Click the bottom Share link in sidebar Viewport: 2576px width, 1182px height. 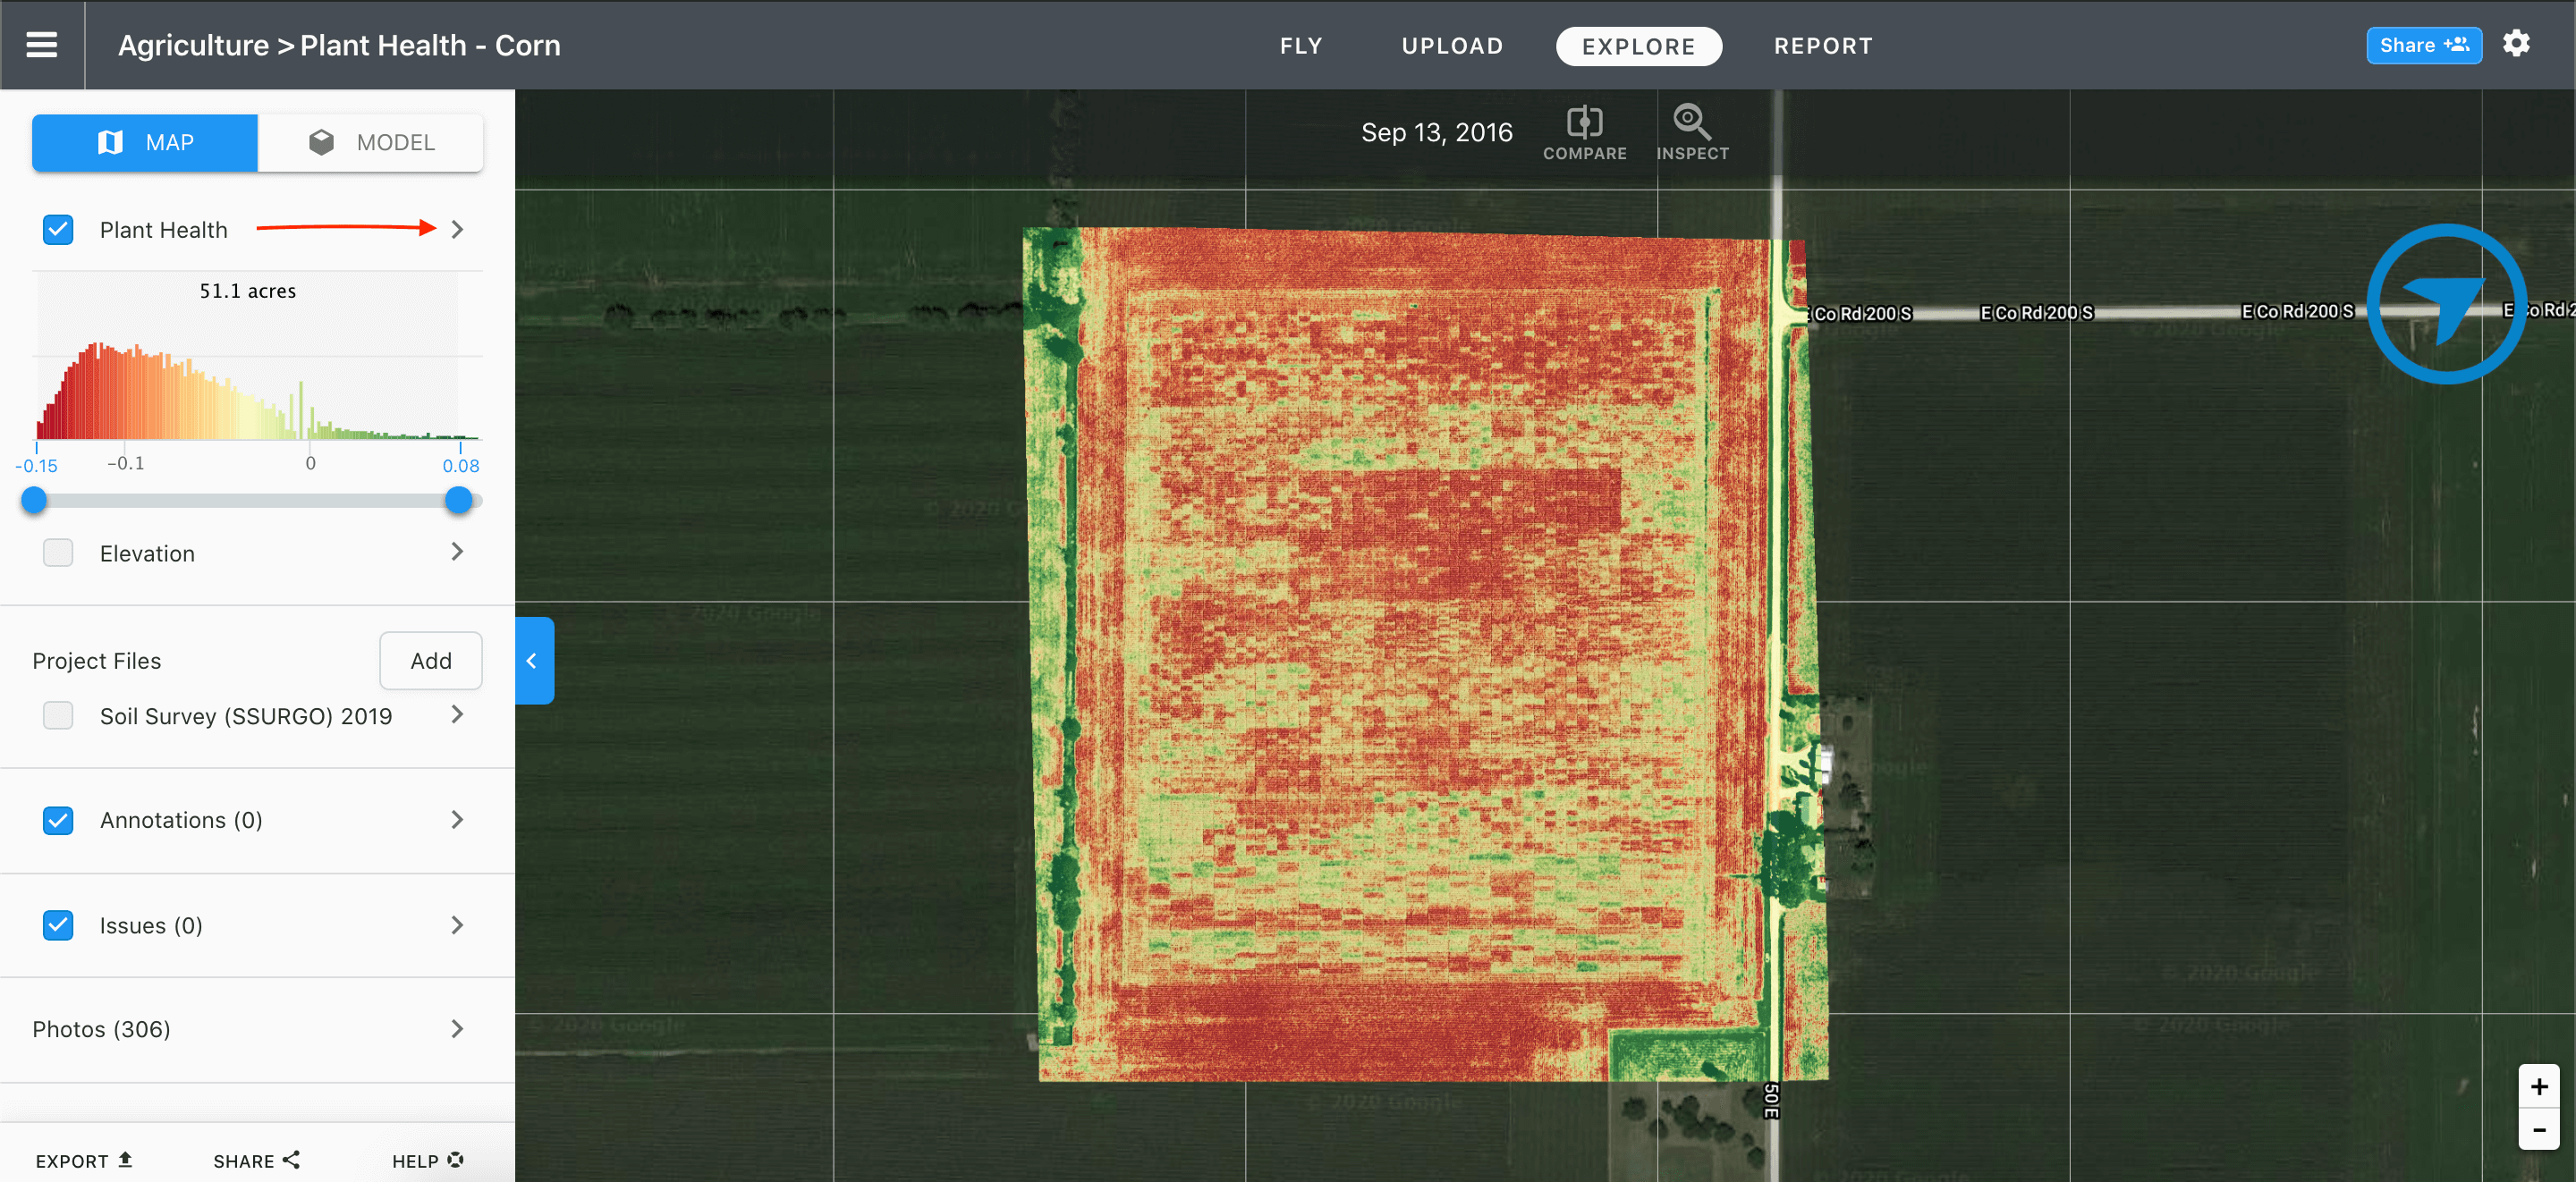[256, 1160]
